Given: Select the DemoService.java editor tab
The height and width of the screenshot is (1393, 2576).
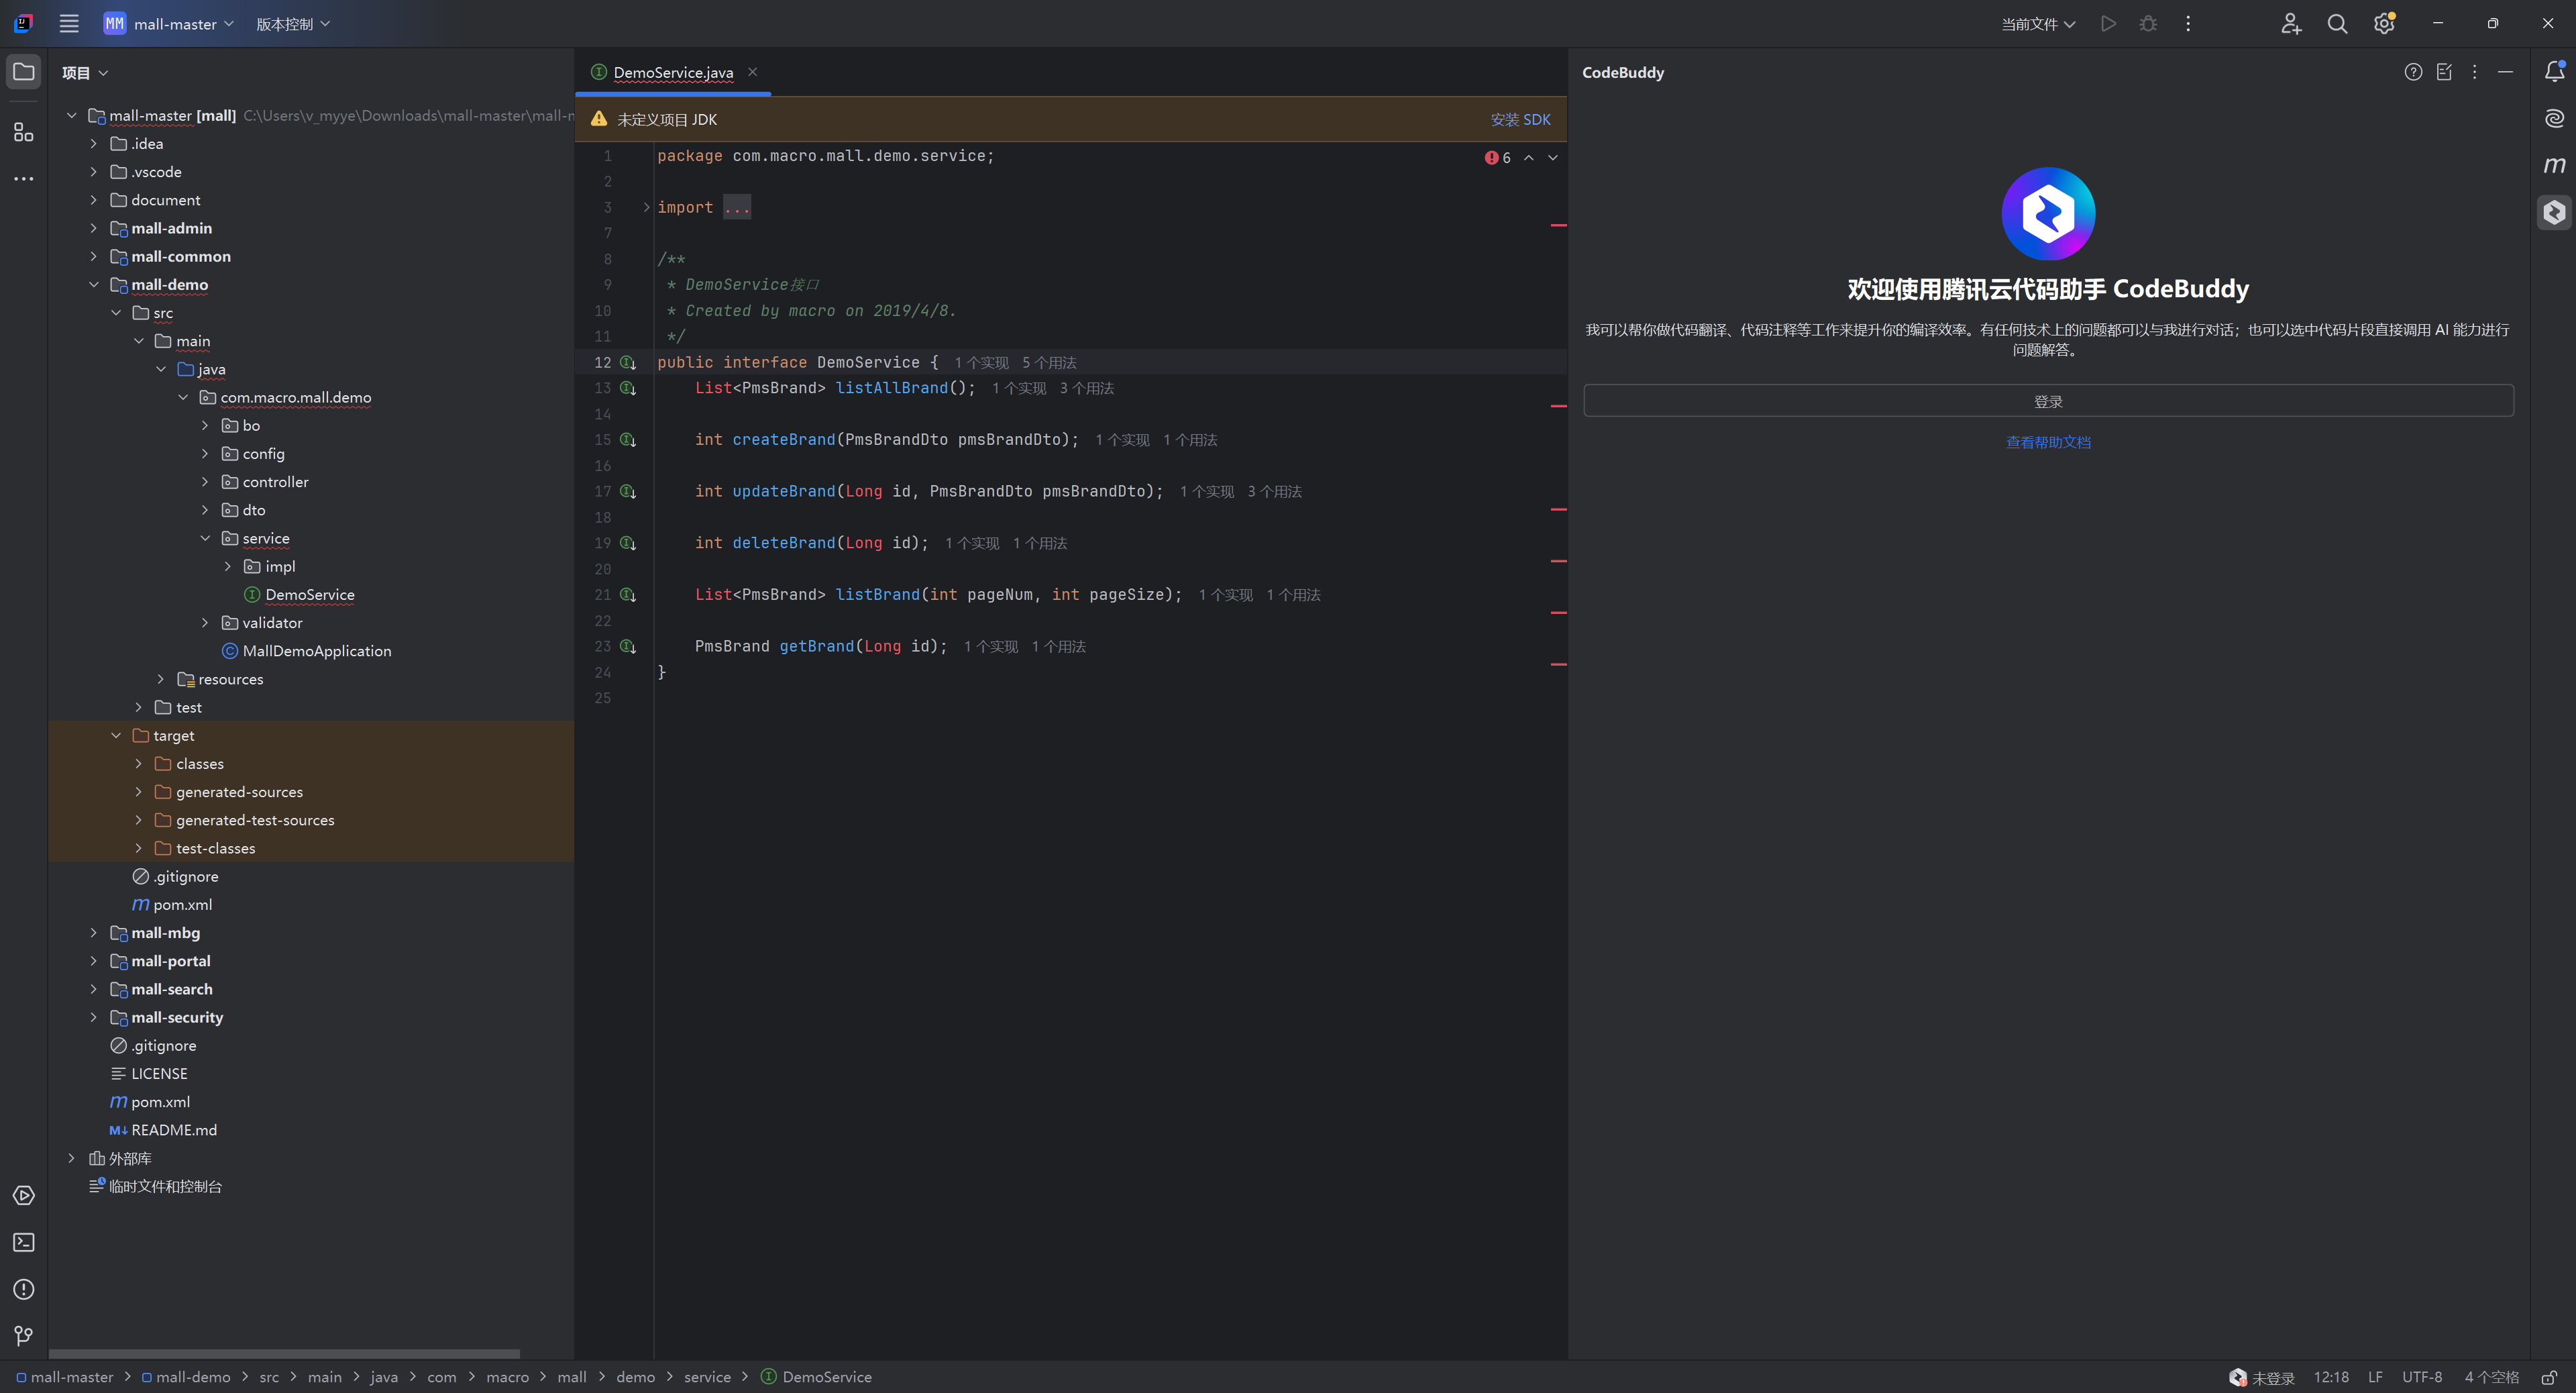Looking at the screenshot, I should pyautogui.click(x=672, y=72).
